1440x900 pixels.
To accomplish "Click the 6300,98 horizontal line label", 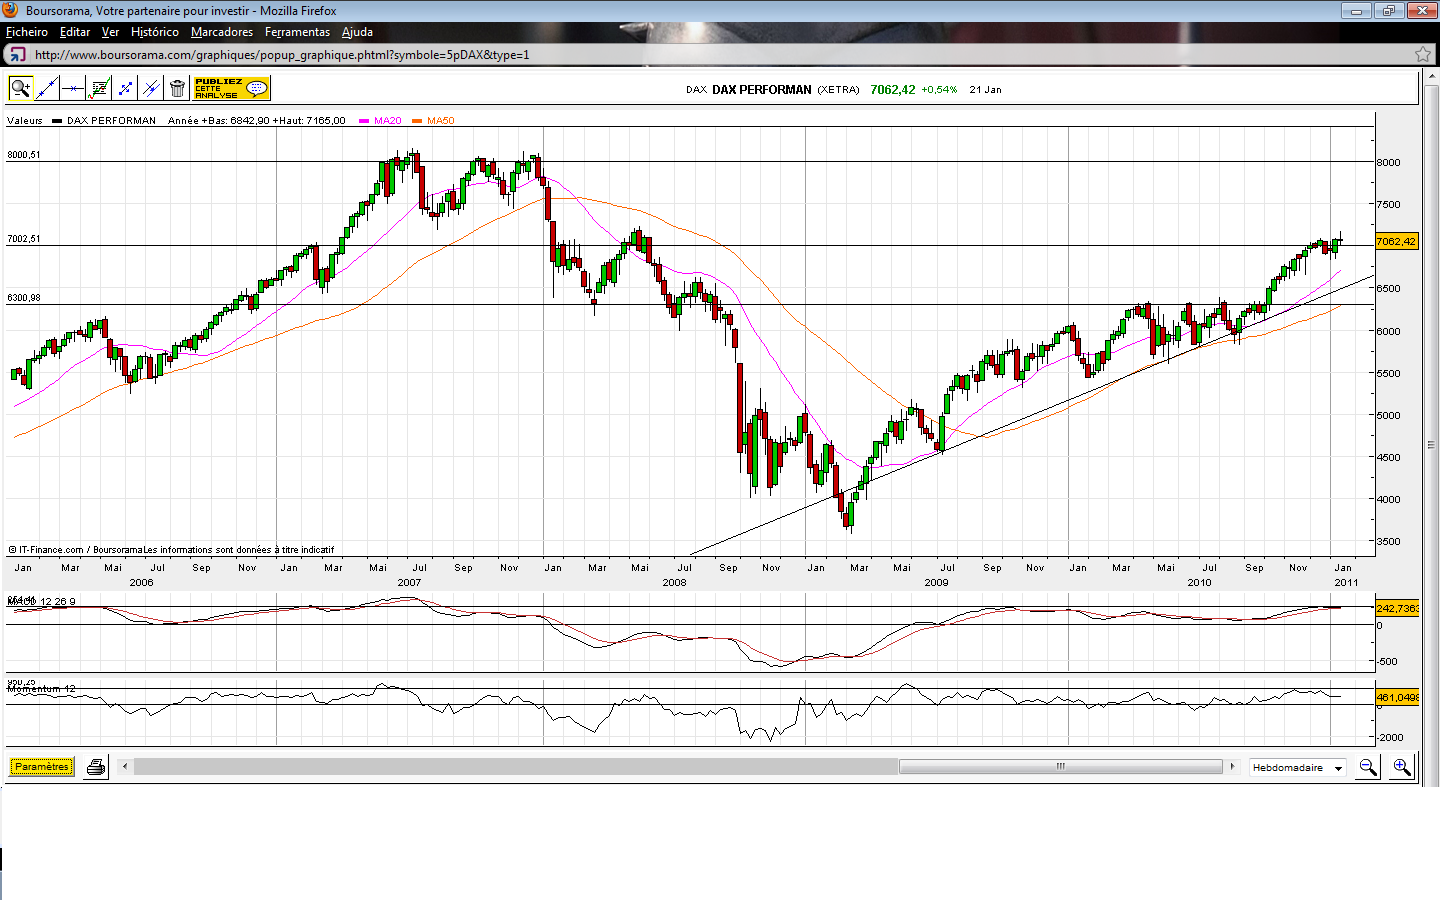I will click(x=24, y=298).
